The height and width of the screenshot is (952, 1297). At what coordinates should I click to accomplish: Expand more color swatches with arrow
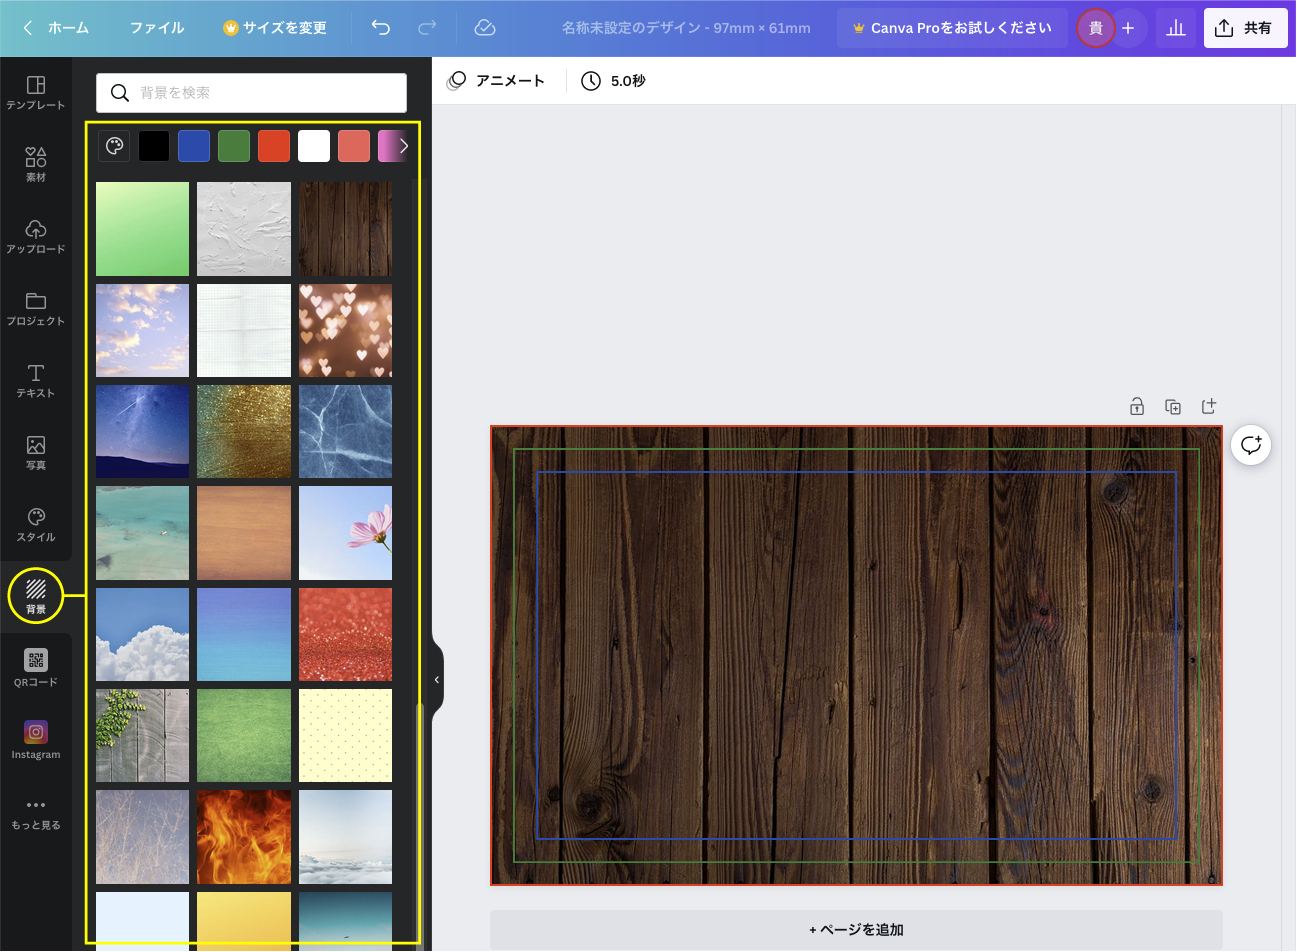[x=403, y=146]
